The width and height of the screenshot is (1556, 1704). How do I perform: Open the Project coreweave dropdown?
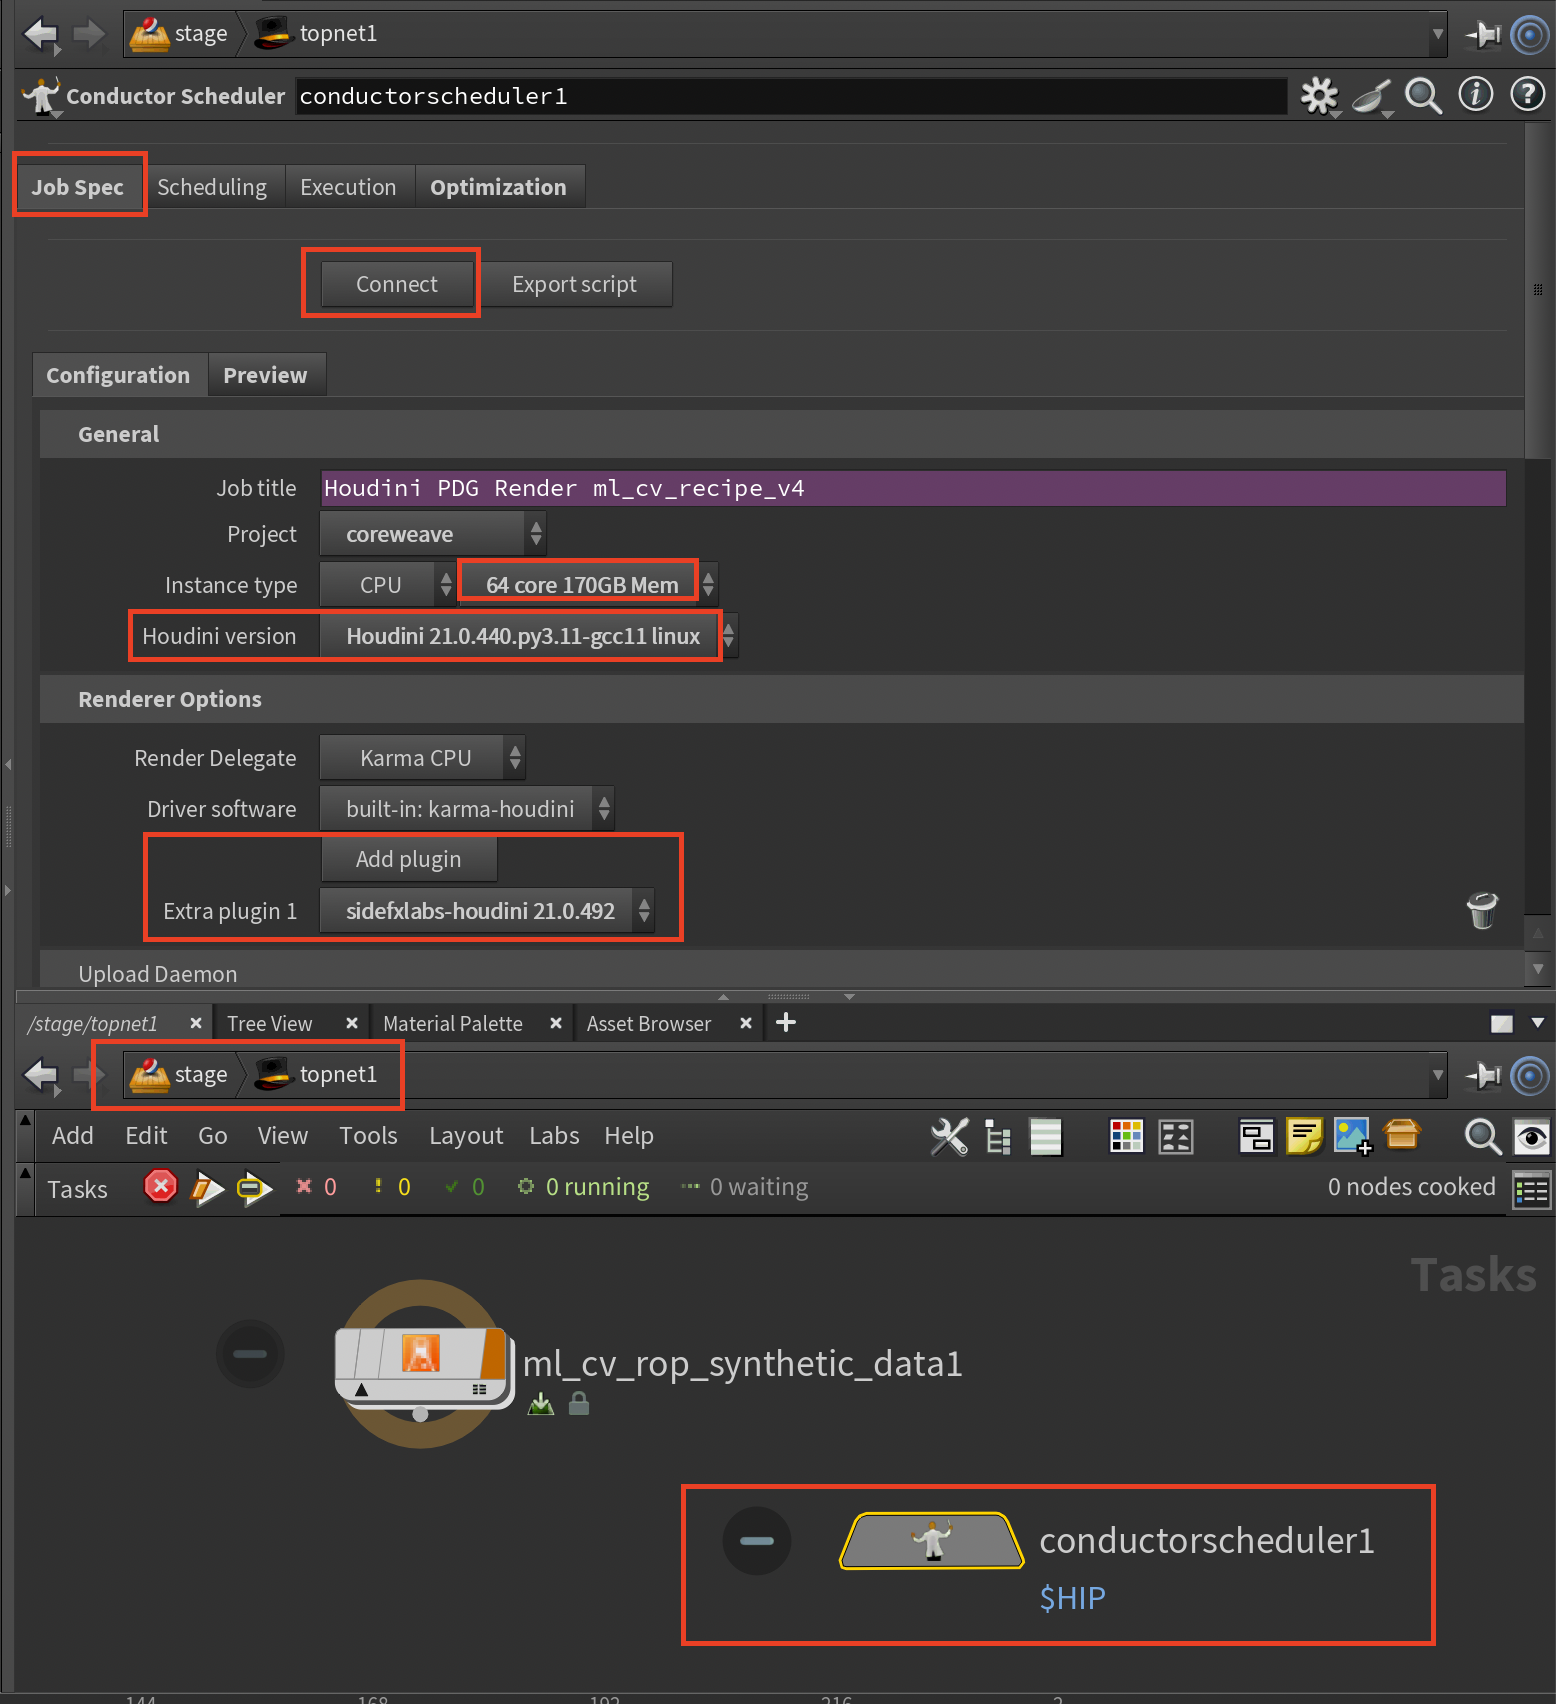pyautogui.click(x=432, y=534)
